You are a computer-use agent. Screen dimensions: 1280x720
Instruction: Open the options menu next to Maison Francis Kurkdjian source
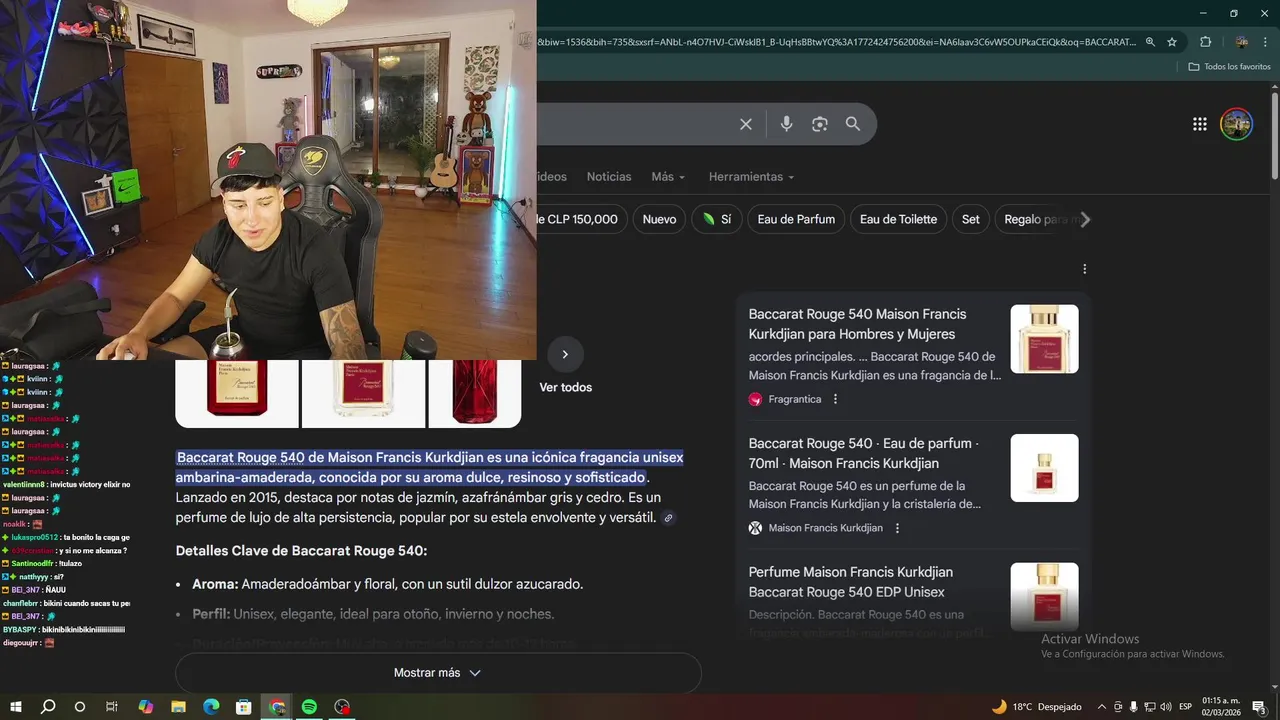coord(897,528)
